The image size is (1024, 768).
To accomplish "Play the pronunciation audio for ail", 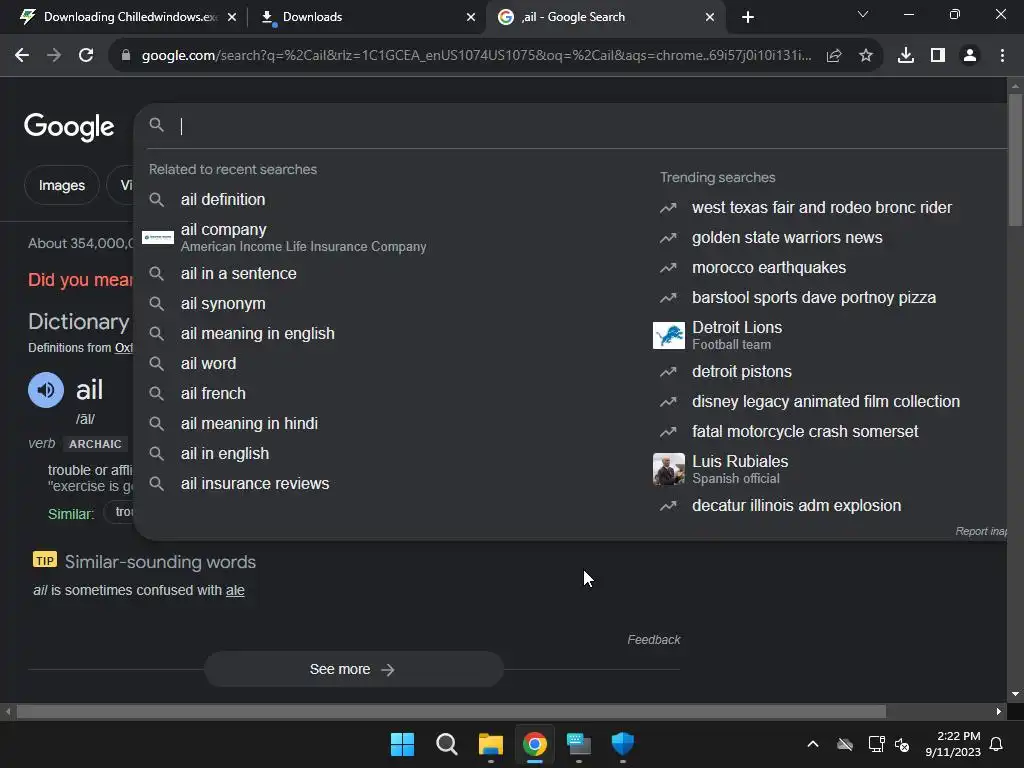I will point(46,390).
